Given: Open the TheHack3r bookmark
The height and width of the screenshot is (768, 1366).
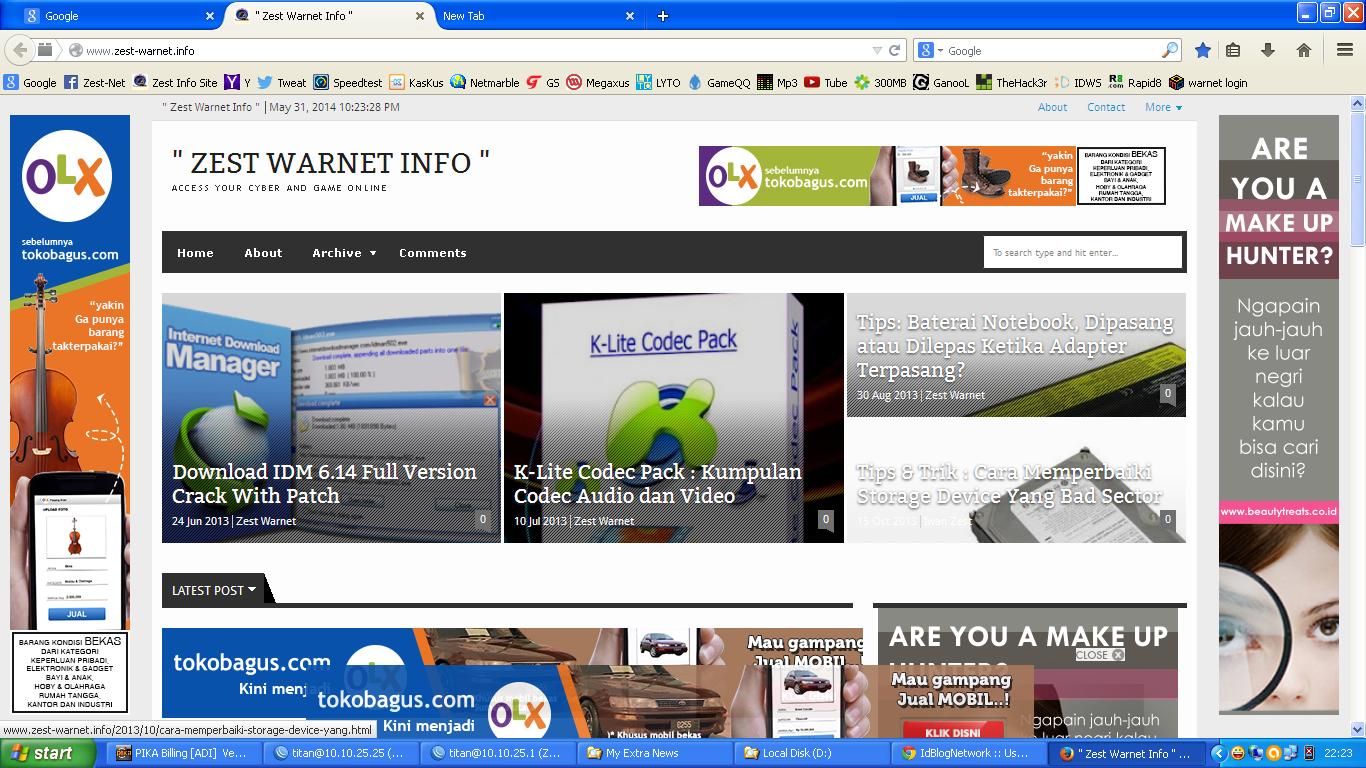Looking at the screenshot, I should tap(1012, 83).
